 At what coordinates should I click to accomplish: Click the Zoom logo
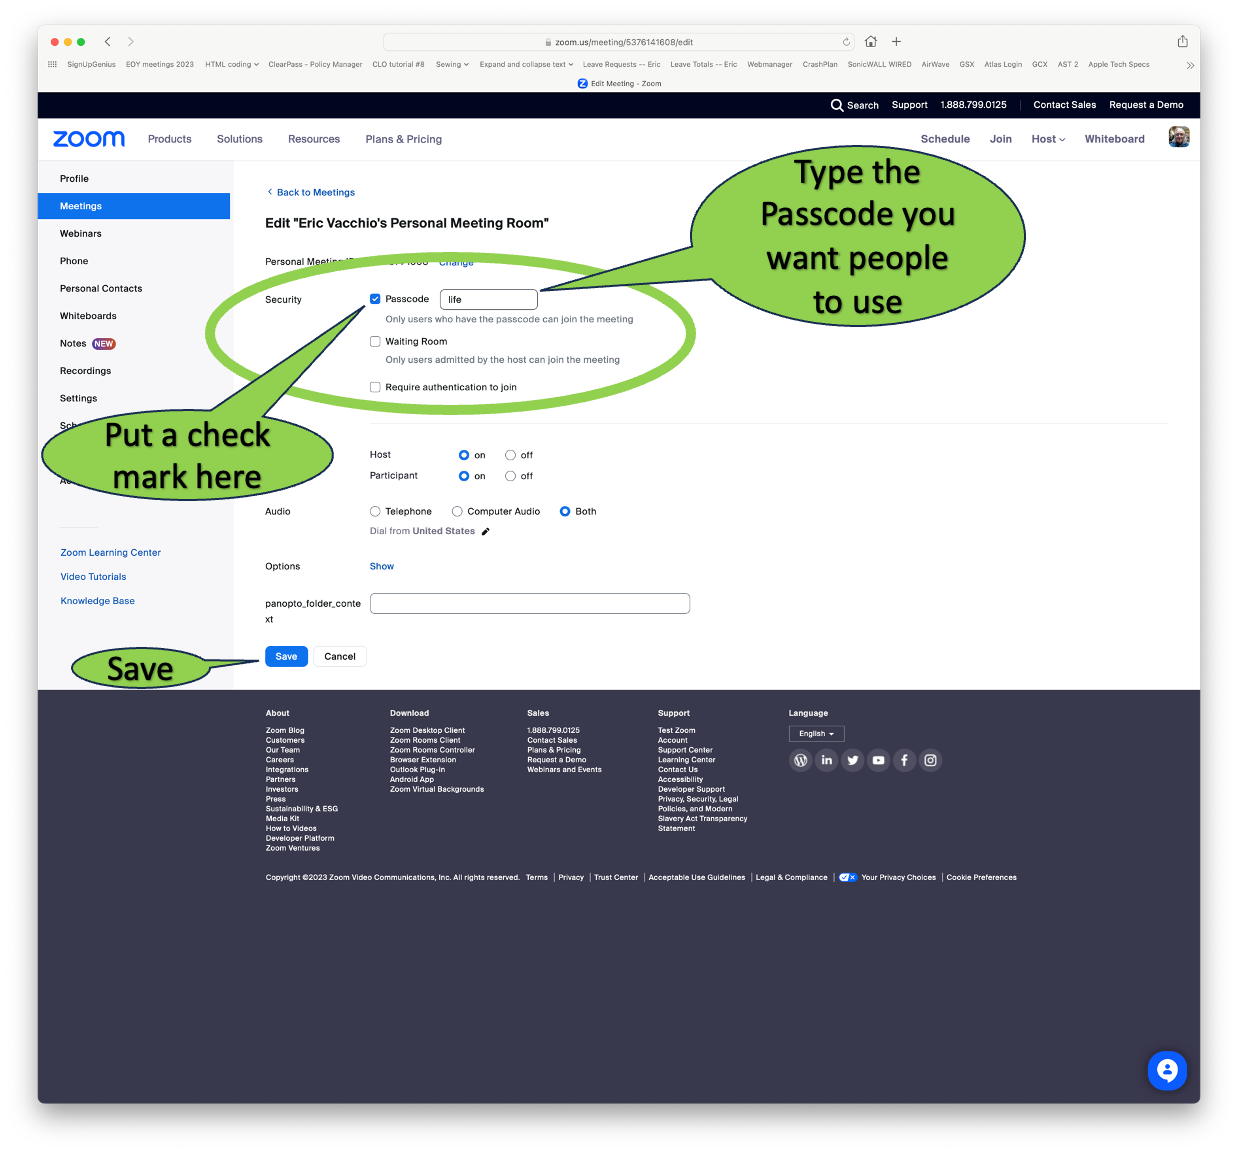[89, 139]
